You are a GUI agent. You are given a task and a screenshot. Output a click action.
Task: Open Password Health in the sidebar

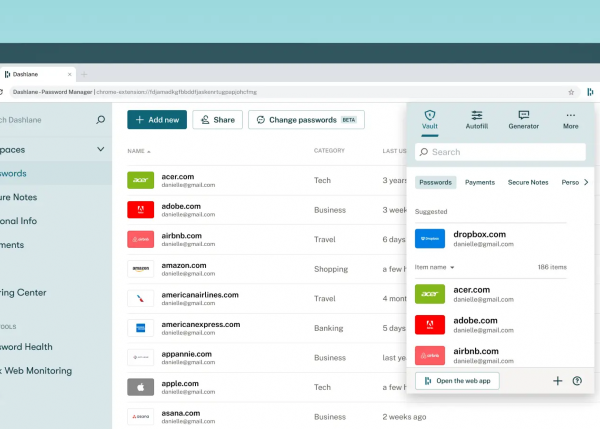click(x=26, y=347)
